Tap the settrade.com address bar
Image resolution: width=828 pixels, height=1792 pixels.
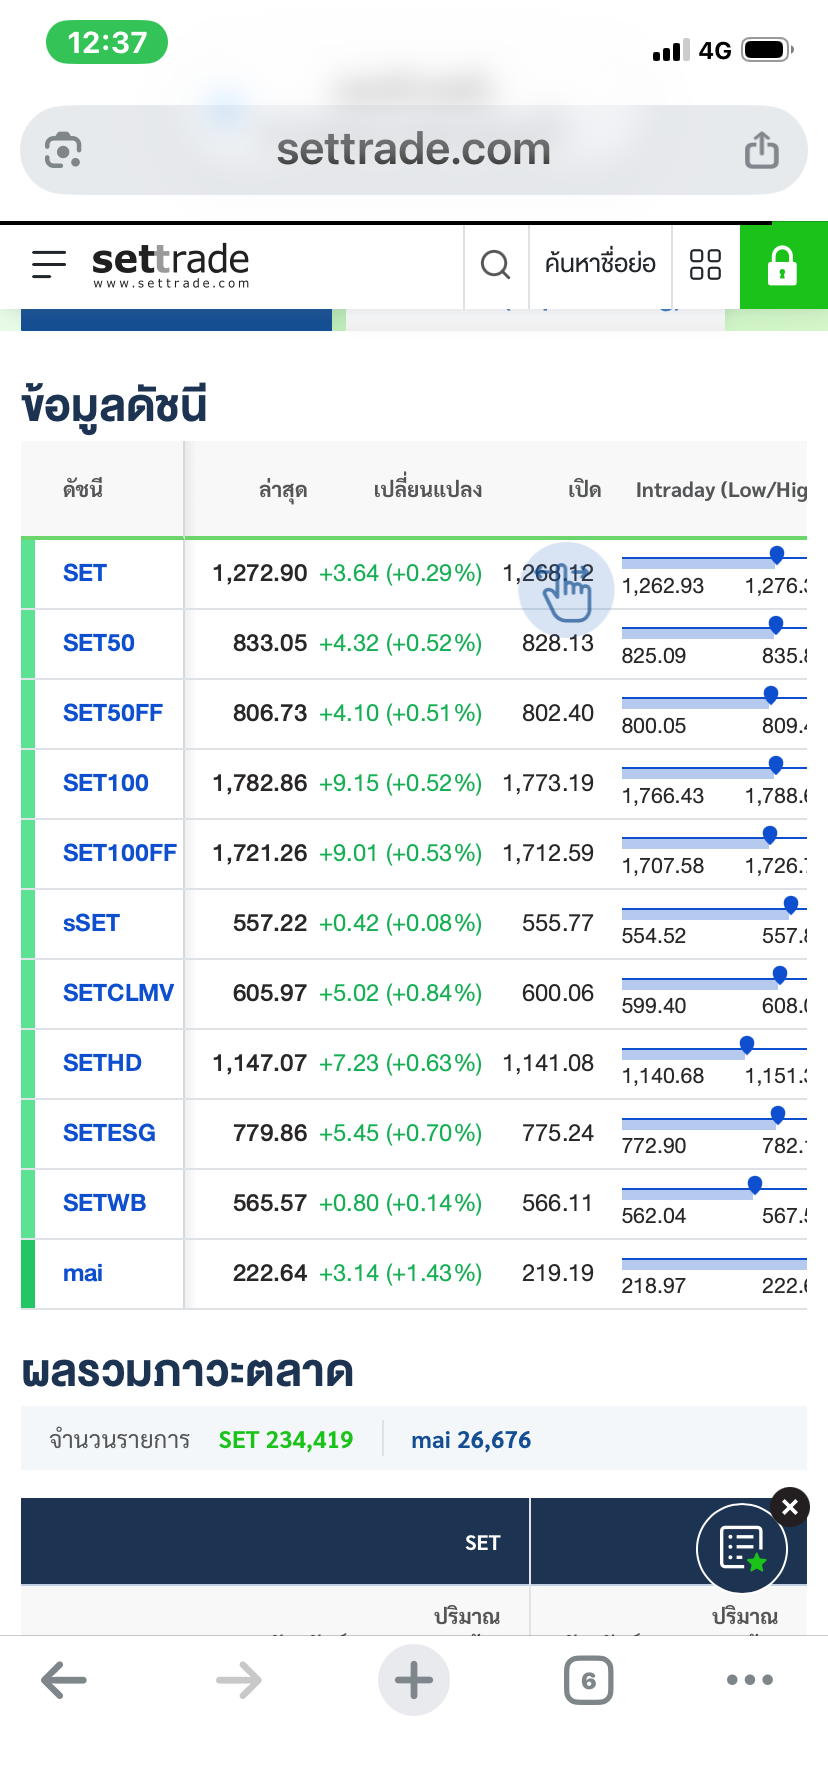413,150
